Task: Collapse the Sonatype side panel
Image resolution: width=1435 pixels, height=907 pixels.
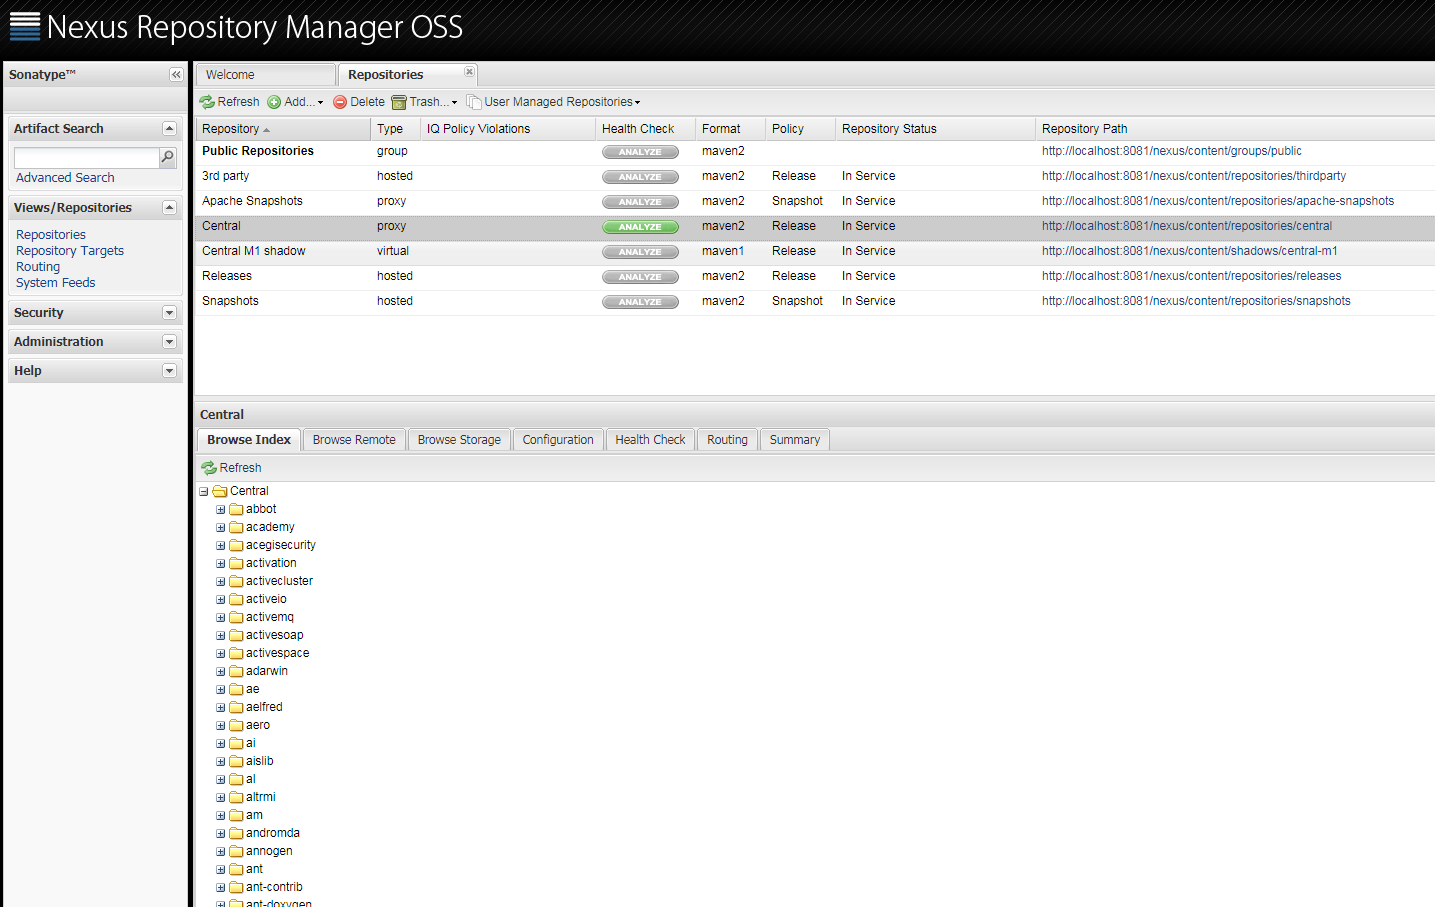Action: (x=176, y=75)
